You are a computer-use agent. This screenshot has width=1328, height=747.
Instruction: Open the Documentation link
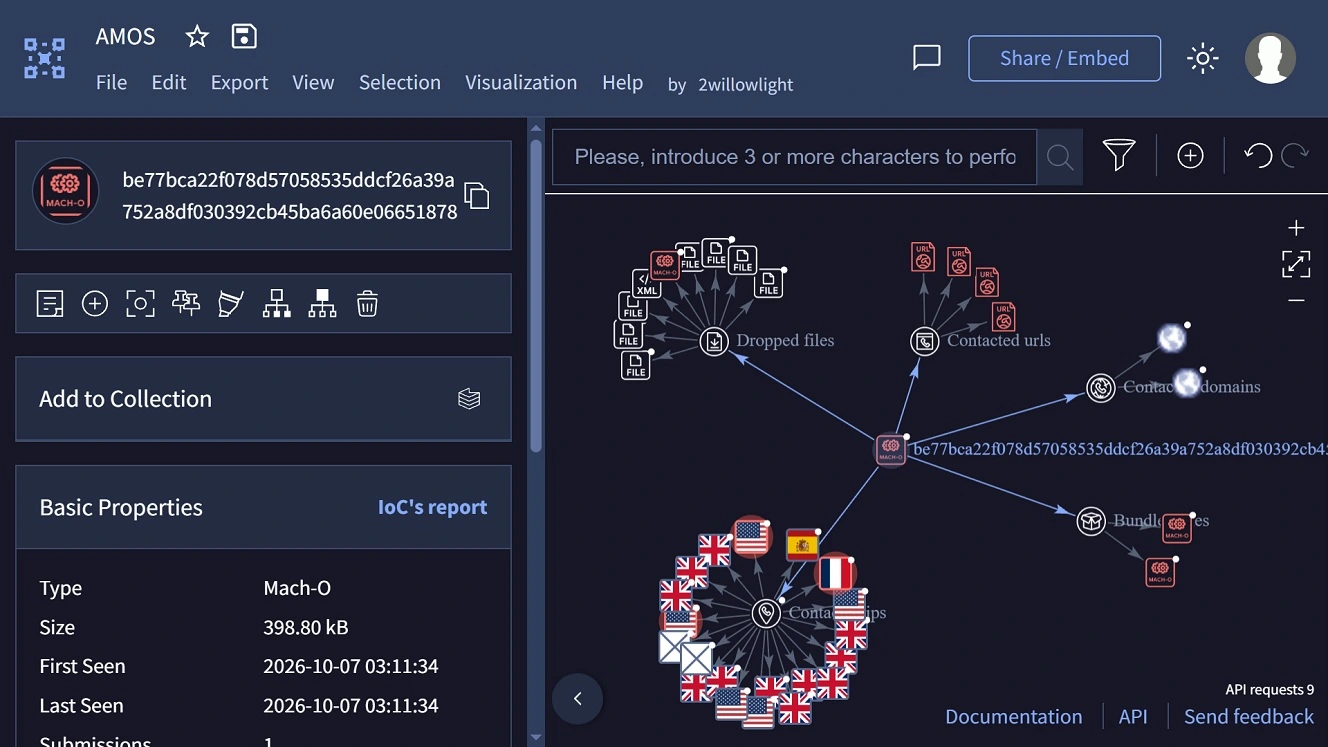[1013, 717]
